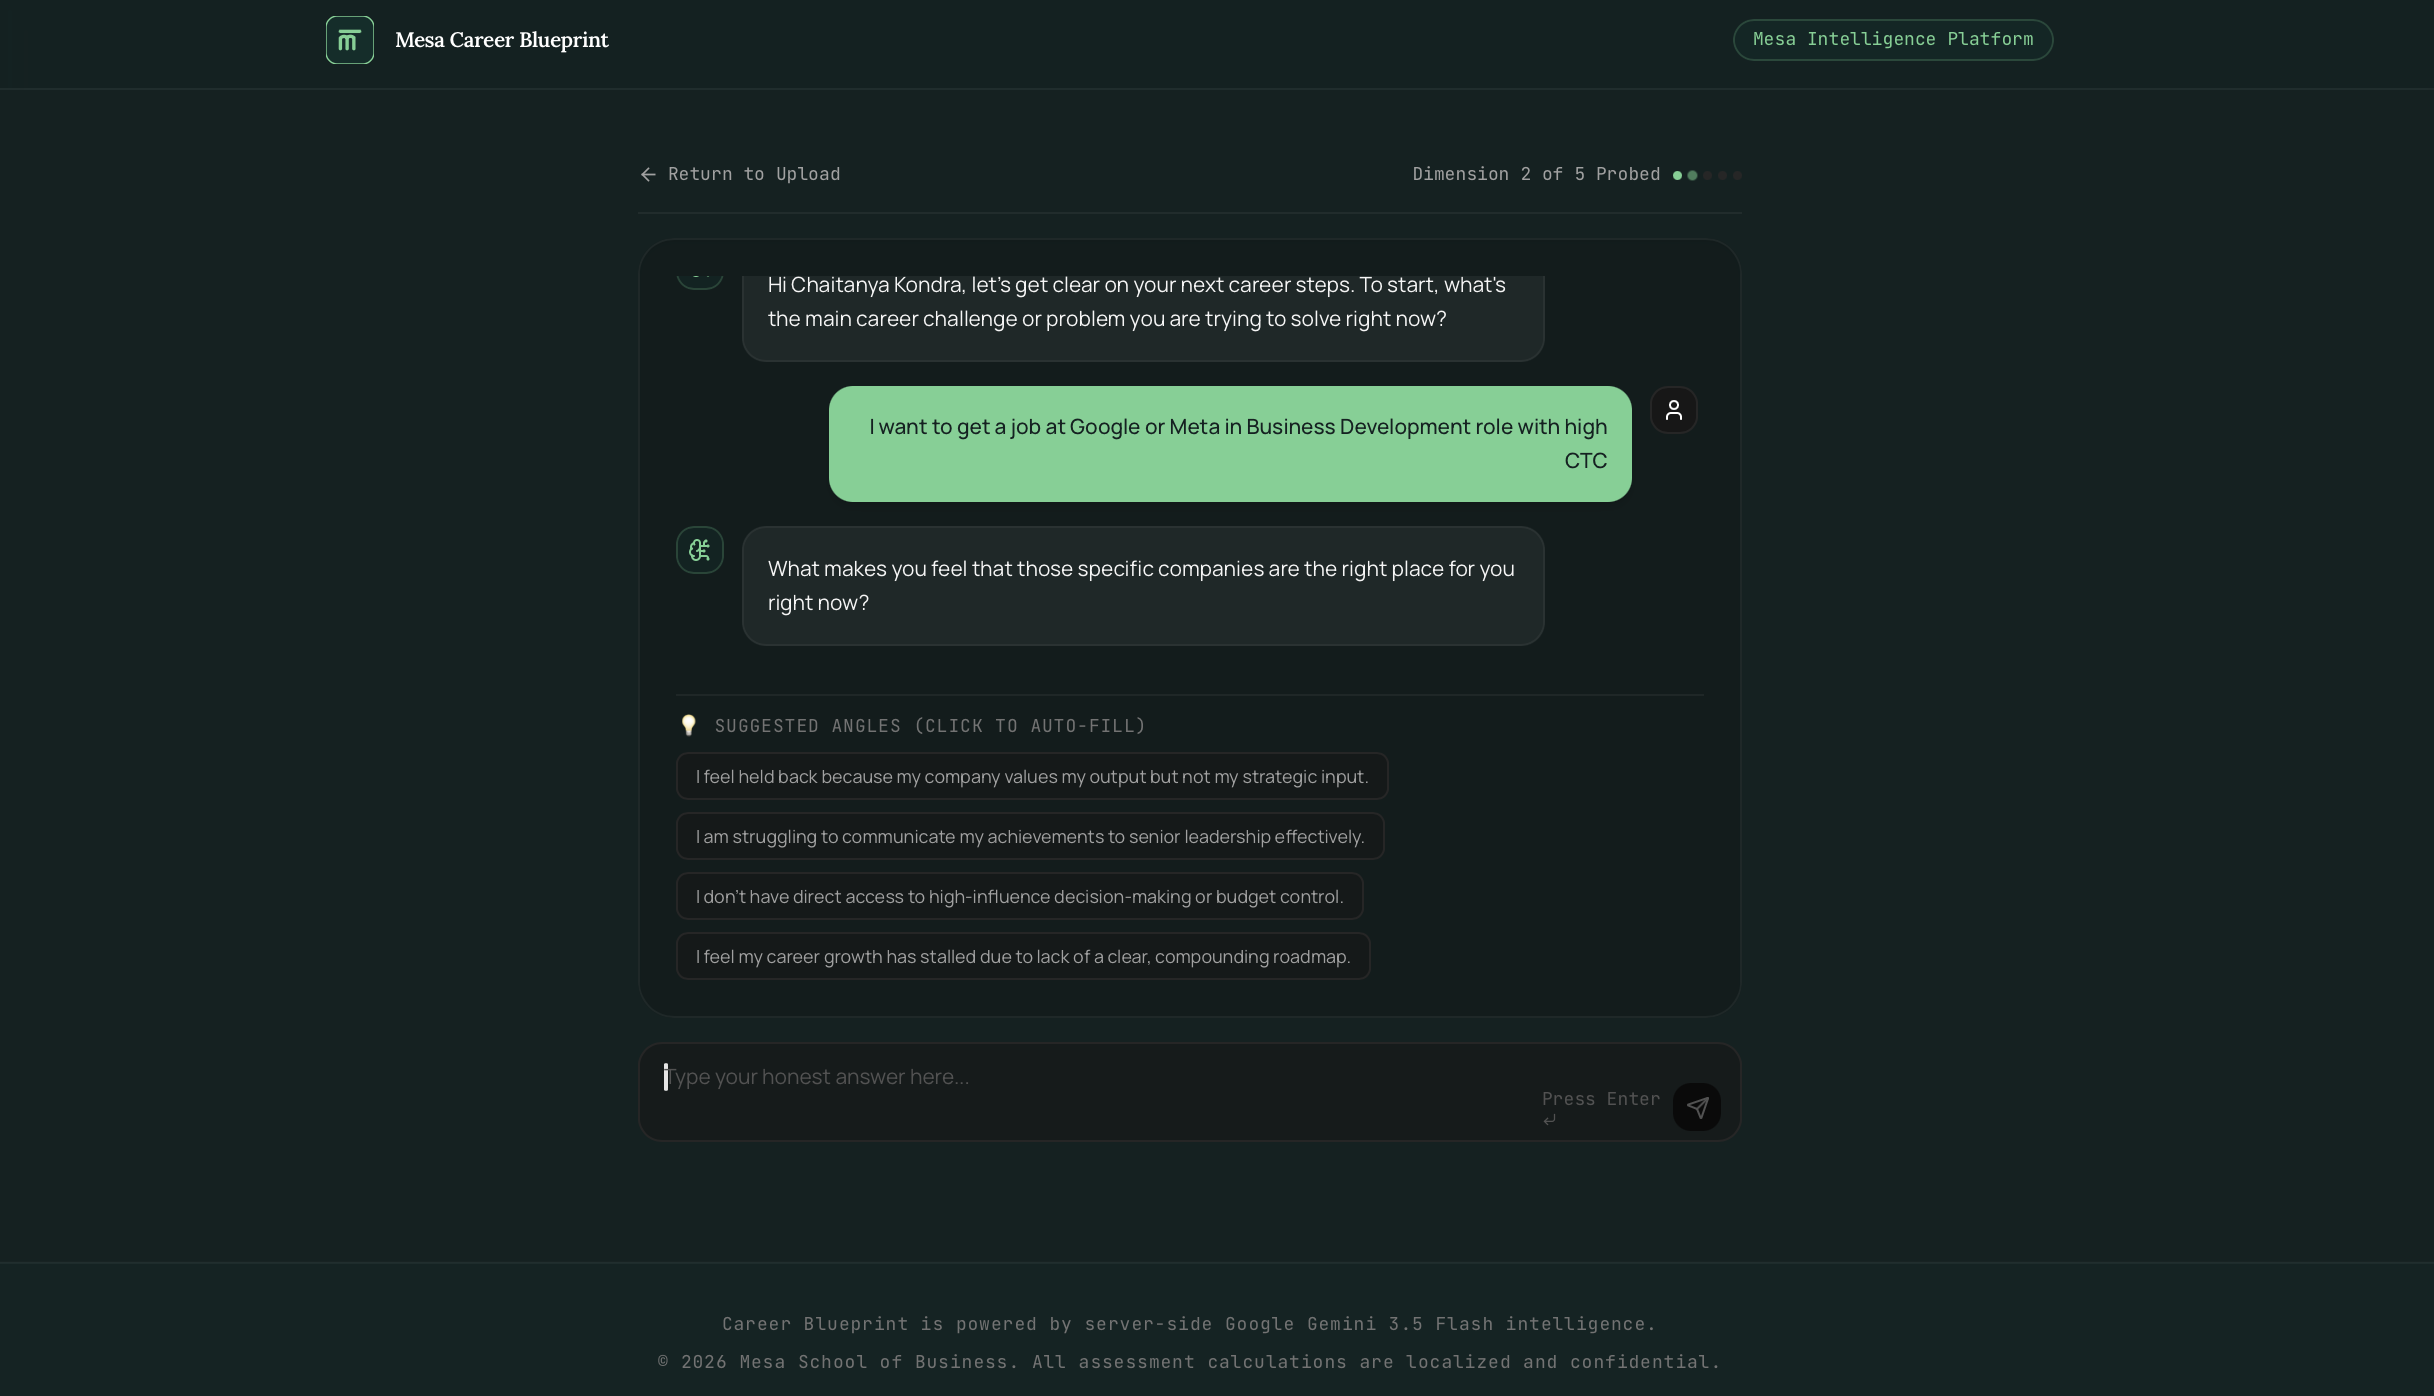The width and height of the screenshot is (2434, 1396).
Task: Click the lightbulb icon by Suggested Angles
Action: coord(688,725)
